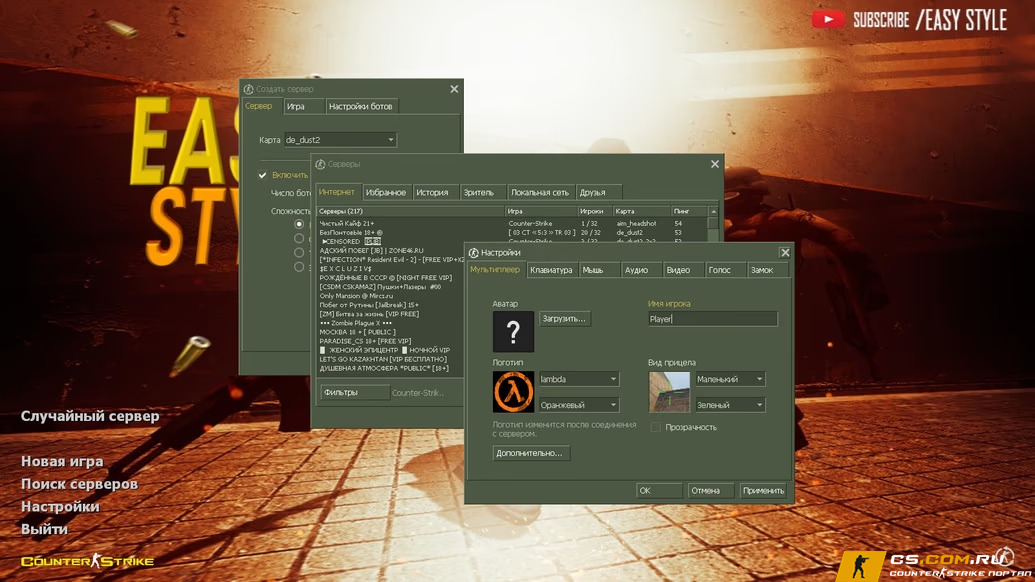Click the Отмена button
1035x582 pixels.
[x=710, y=490]
